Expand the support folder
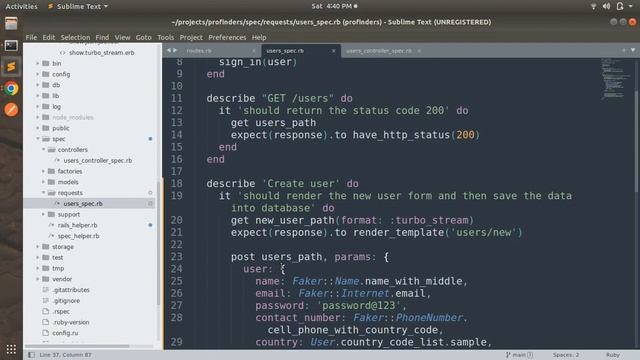The height and width of the screenshot is (360, 640). click(44, 214)
